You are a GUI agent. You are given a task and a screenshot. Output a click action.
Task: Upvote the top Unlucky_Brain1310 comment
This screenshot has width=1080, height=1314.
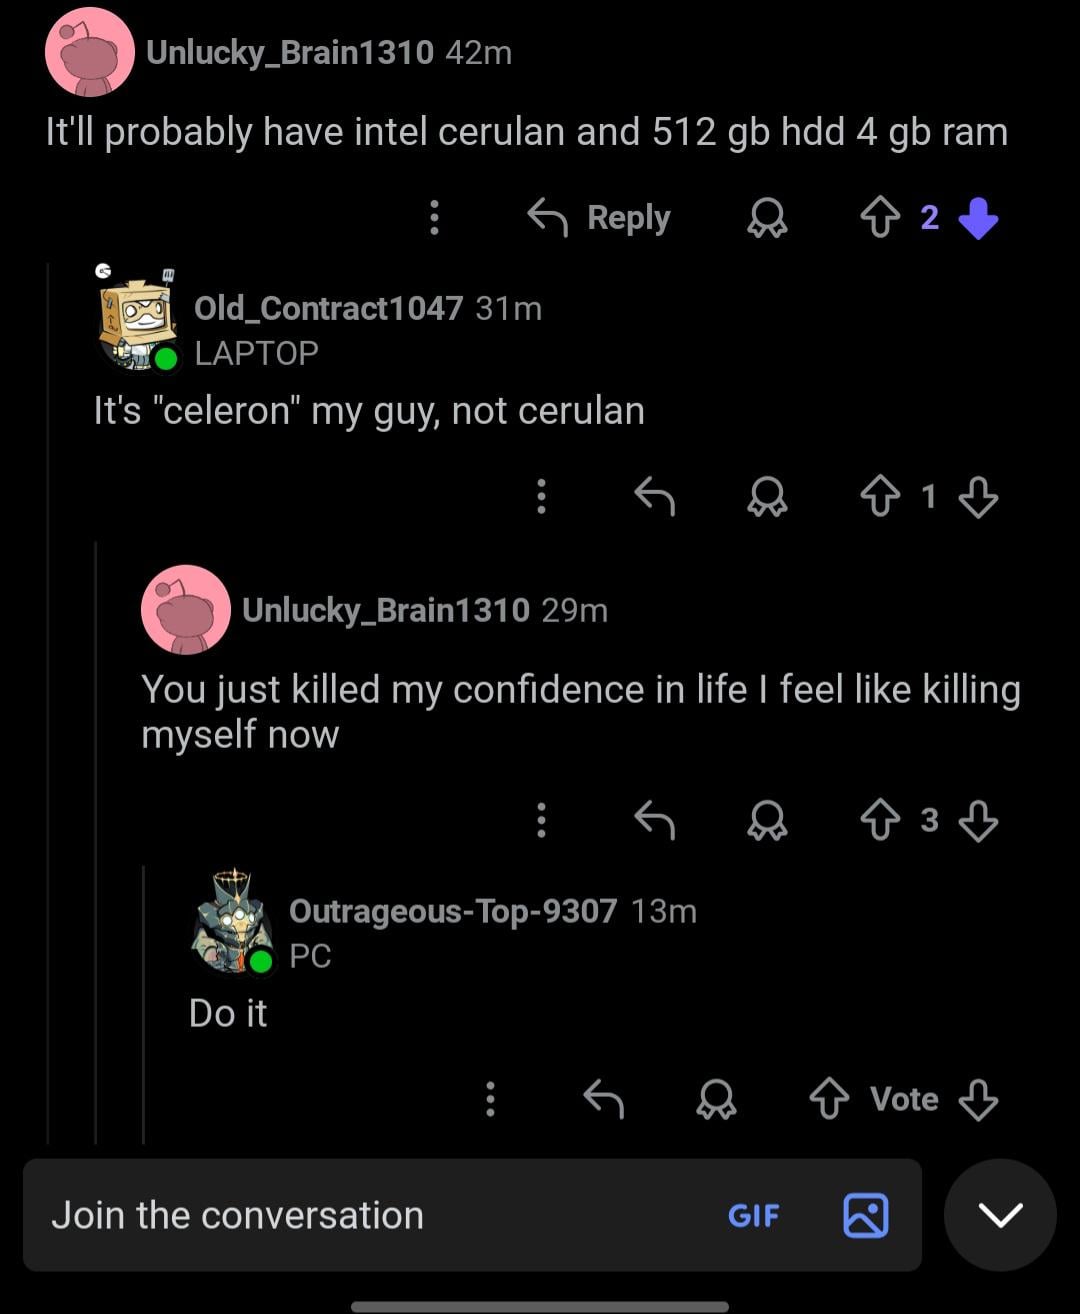(x=880, y=218)
